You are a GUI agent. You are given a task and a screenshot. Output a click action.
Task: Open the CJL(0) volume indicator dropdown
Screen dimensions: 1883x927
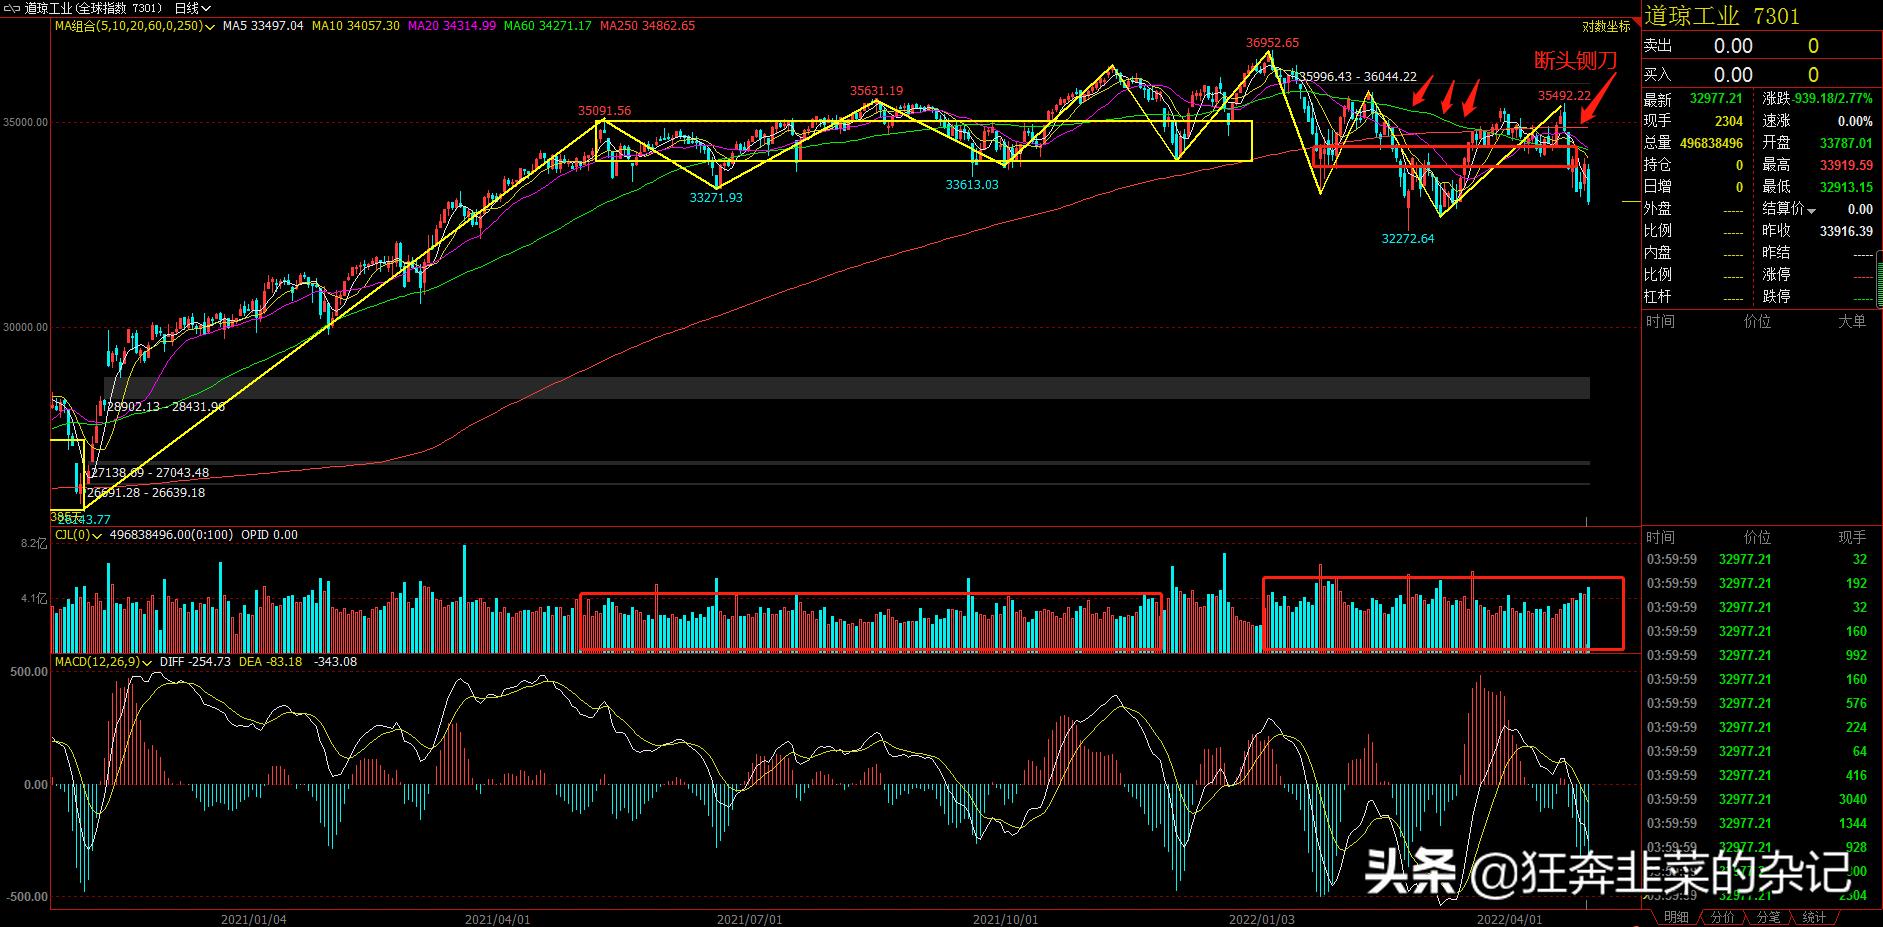(x=77, y=535)
